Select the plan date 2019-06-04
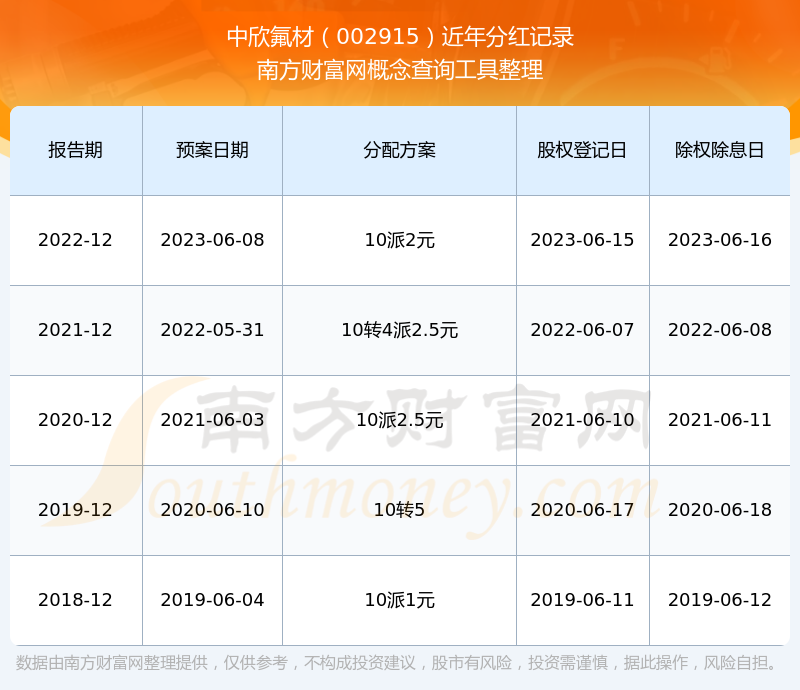 212,600
